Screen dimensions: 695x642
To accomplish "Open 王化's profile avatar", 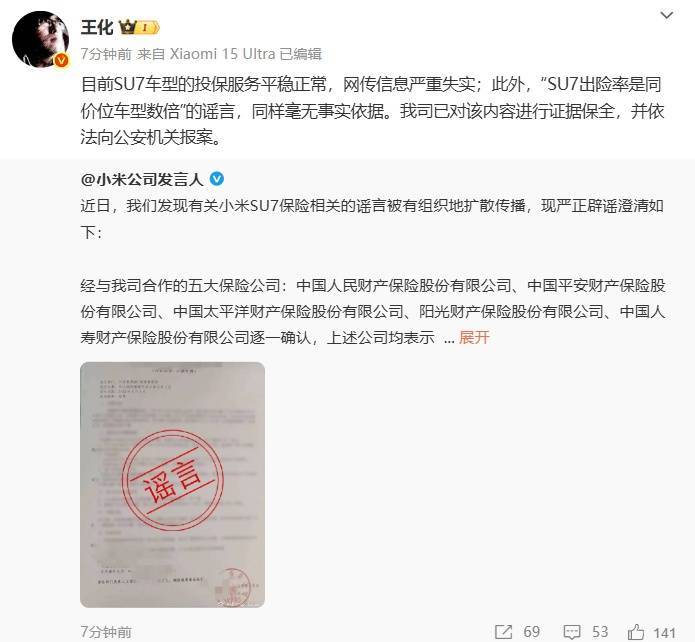I will coord(40,39).
